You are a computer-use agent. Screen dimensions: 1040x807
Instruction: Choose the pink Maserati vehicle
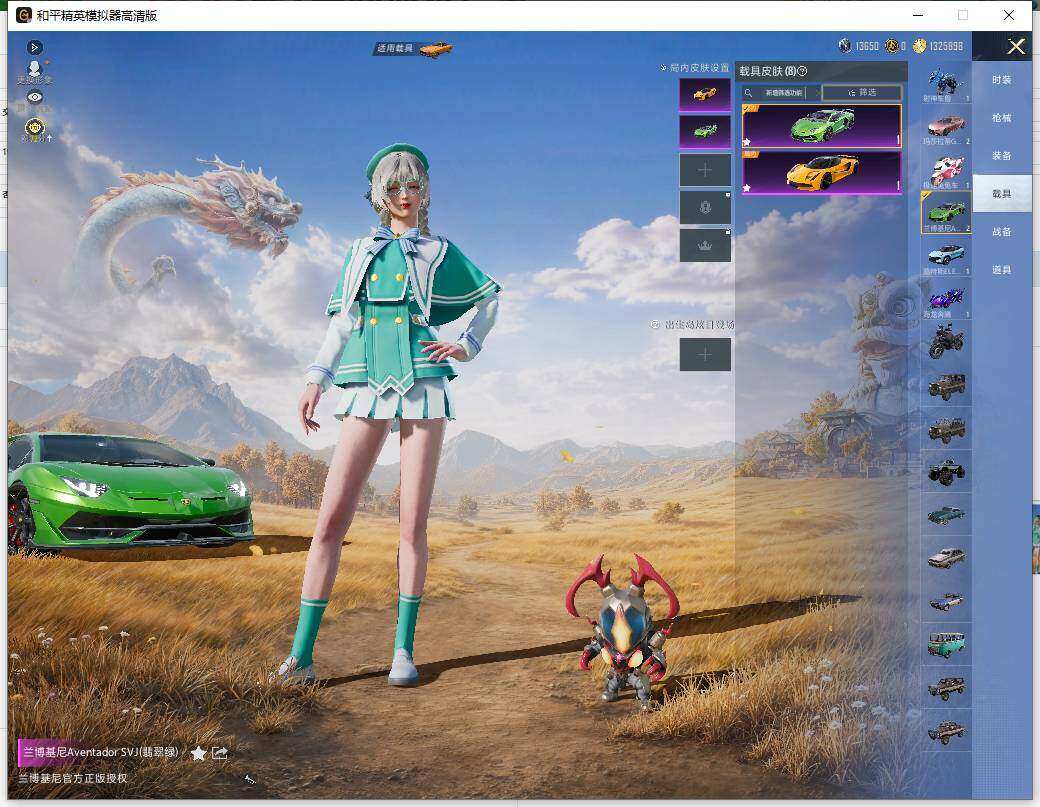pos(946,127)
